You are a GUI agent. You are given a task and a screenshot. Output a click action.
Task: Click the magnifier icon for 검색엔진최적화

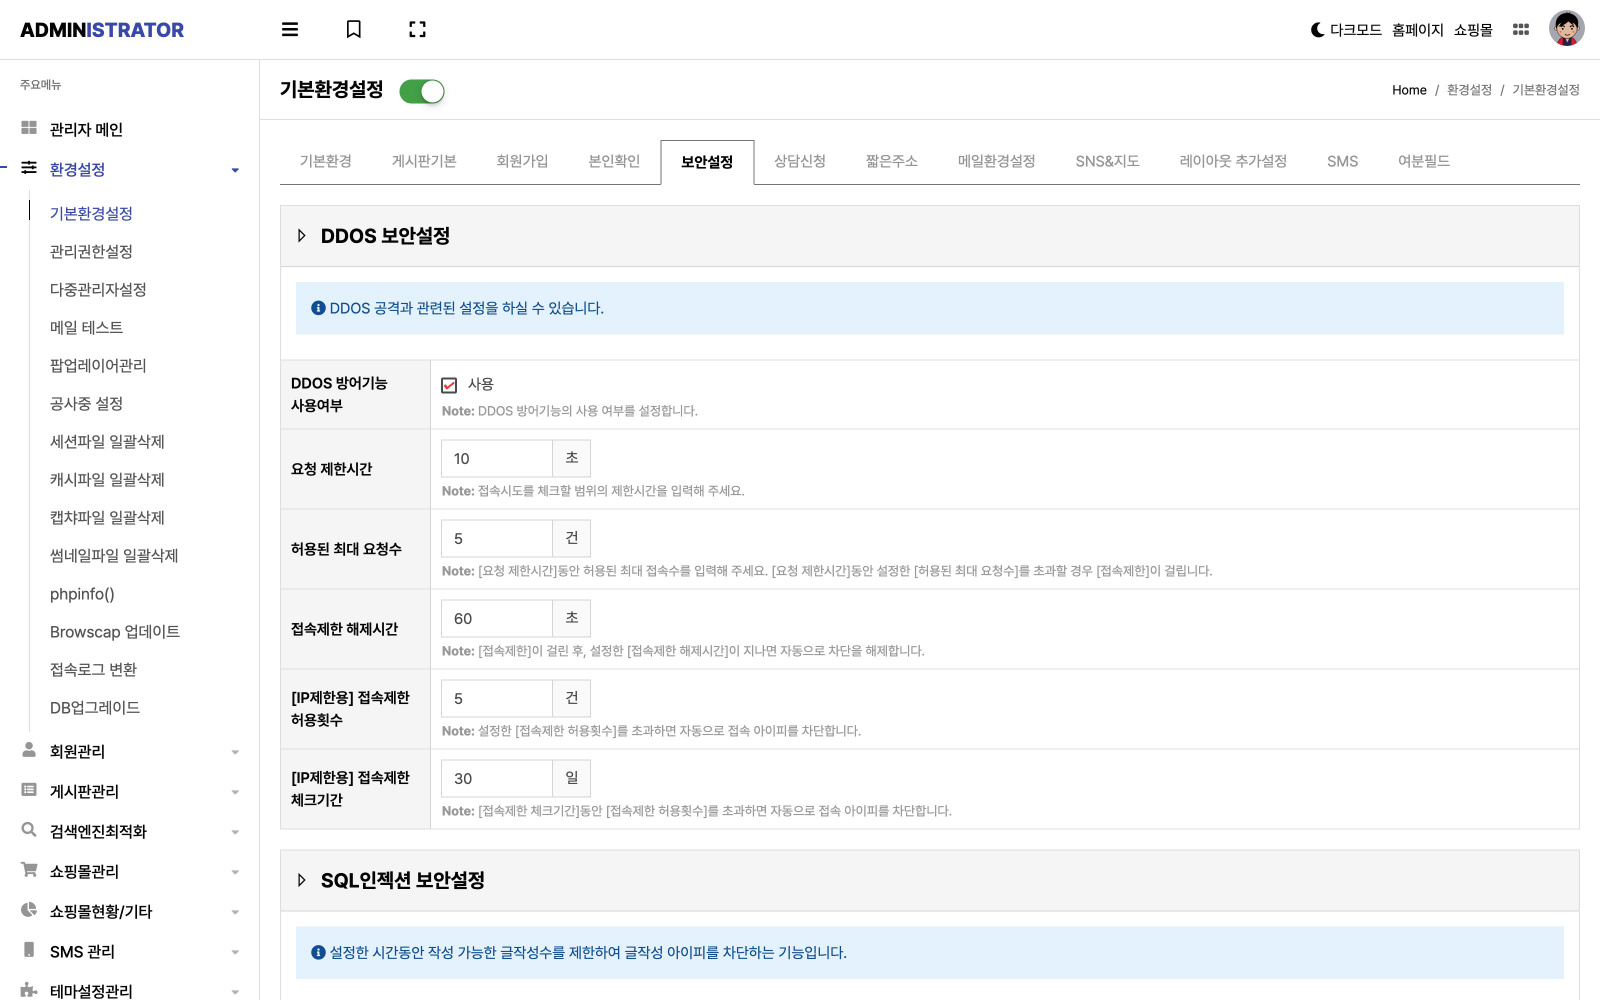click(29, 830)
